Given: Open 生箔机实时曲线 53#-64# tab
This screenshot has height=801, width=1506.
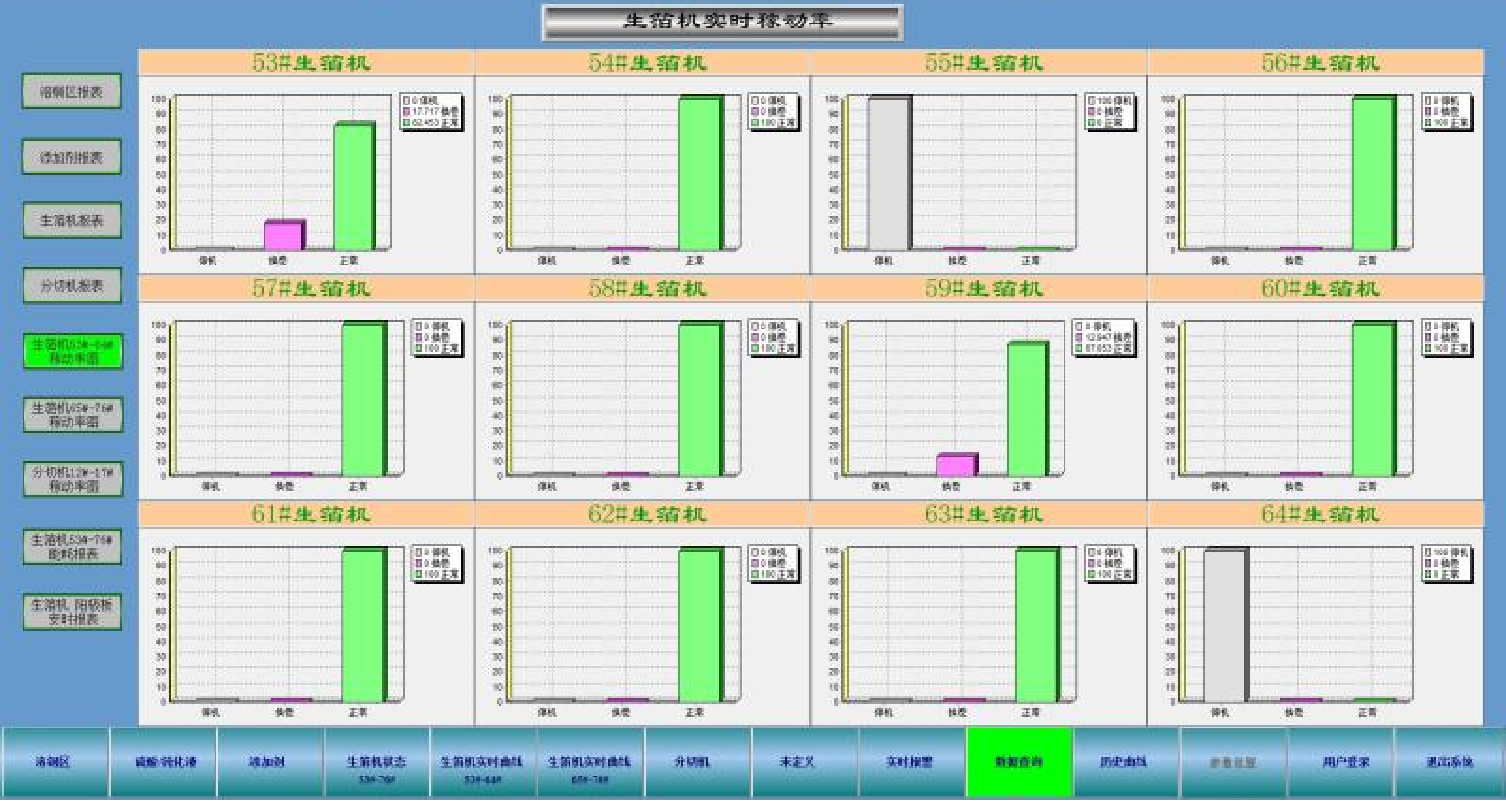Looking at the screenshot, I should click(483, 762).
